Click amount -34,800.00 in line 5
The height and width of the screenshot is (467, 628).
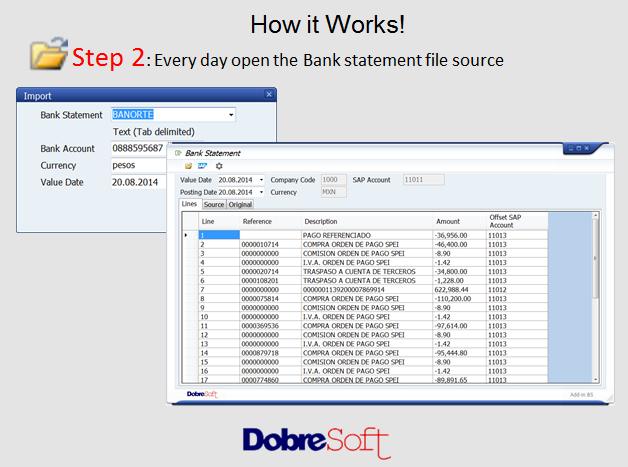pyautogui.click(x=459, y=272)
